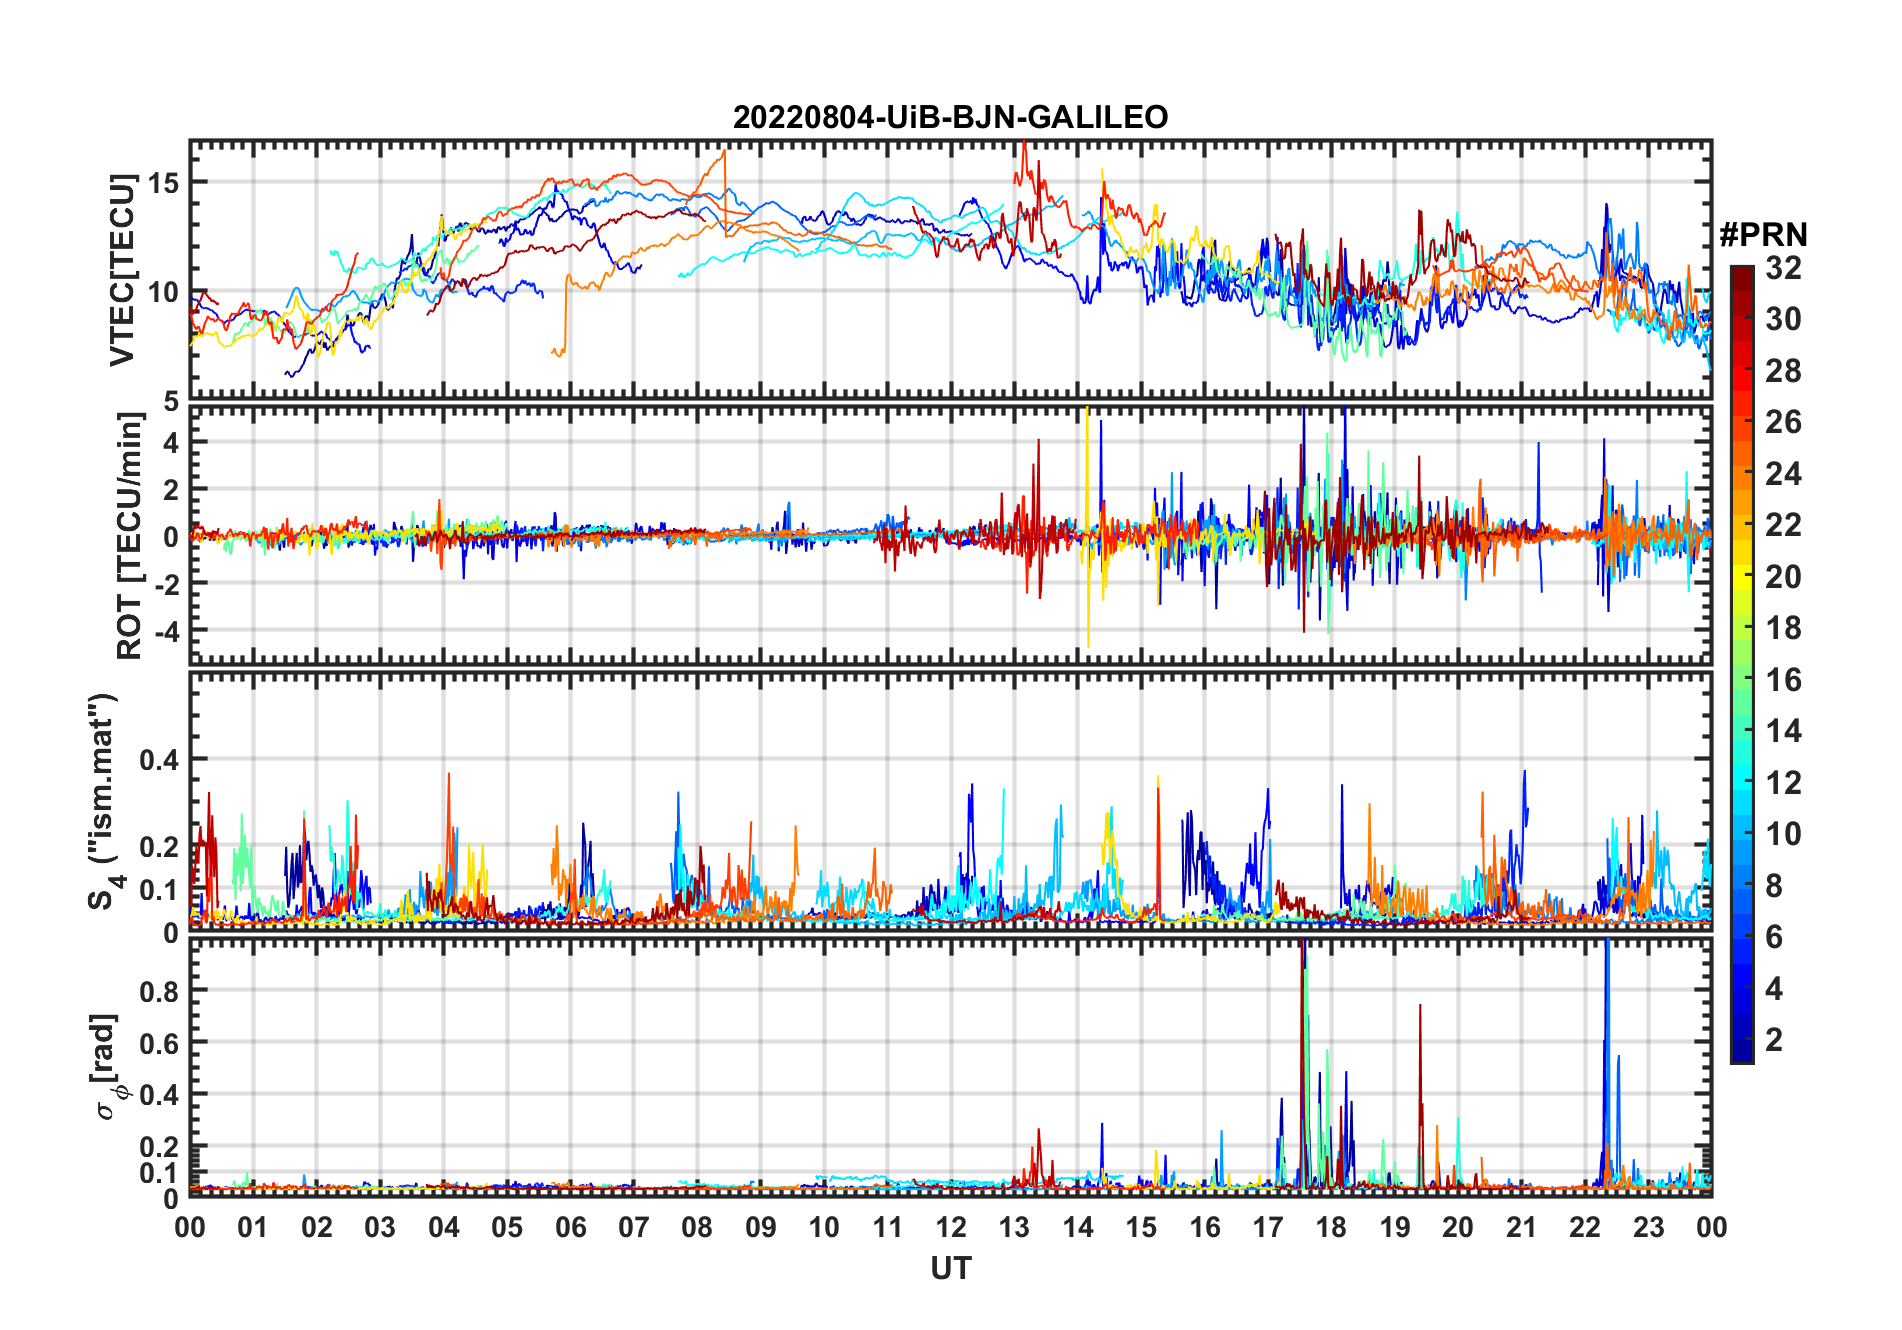The image size is (1902, 1330).
Task: Click colorbar tick label 26
Action: point(1783,422)
